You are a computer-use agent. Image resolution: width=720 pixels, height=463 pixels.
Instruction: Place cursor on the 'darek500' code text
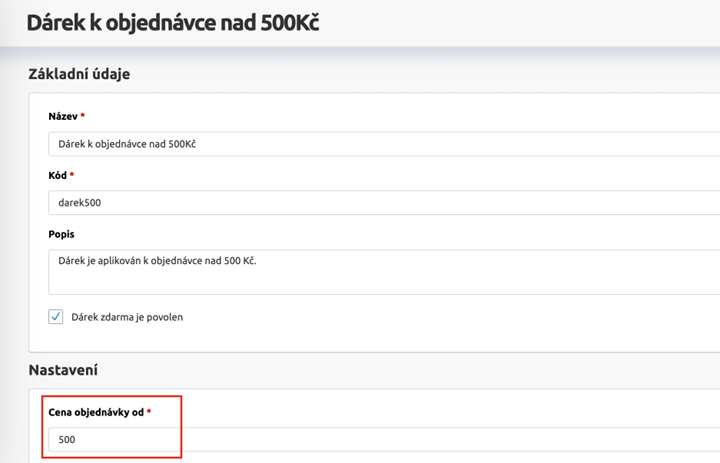[80, 203]
